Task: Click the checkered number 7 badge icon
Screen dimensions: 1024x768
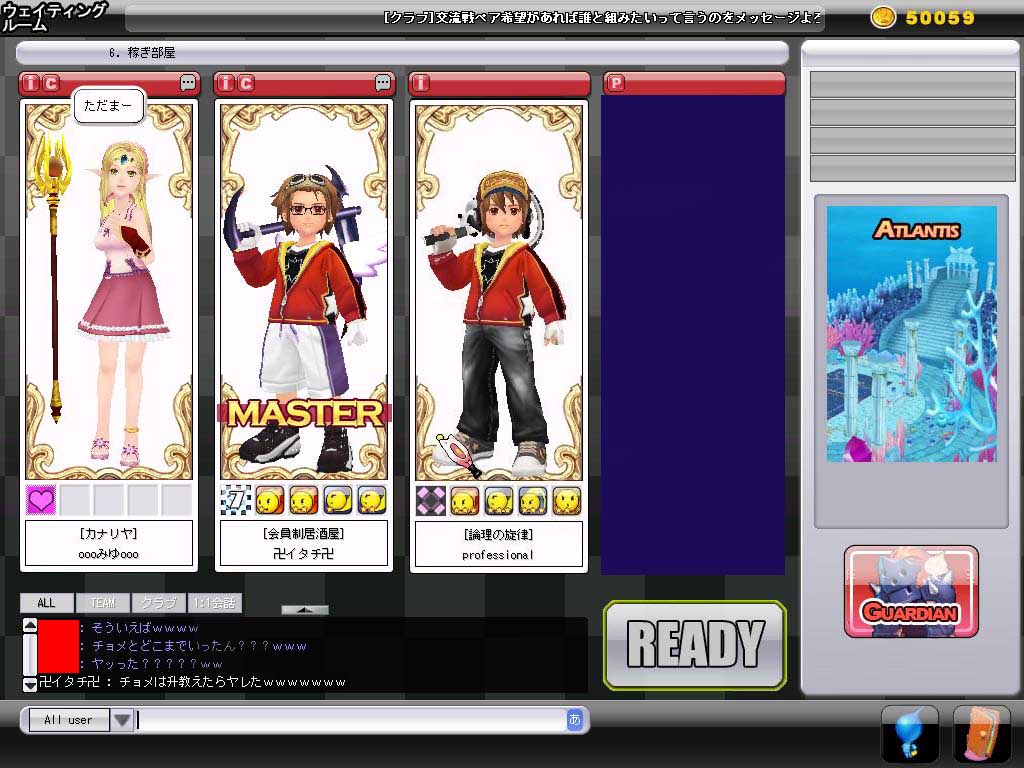Action: click(236, 499)
